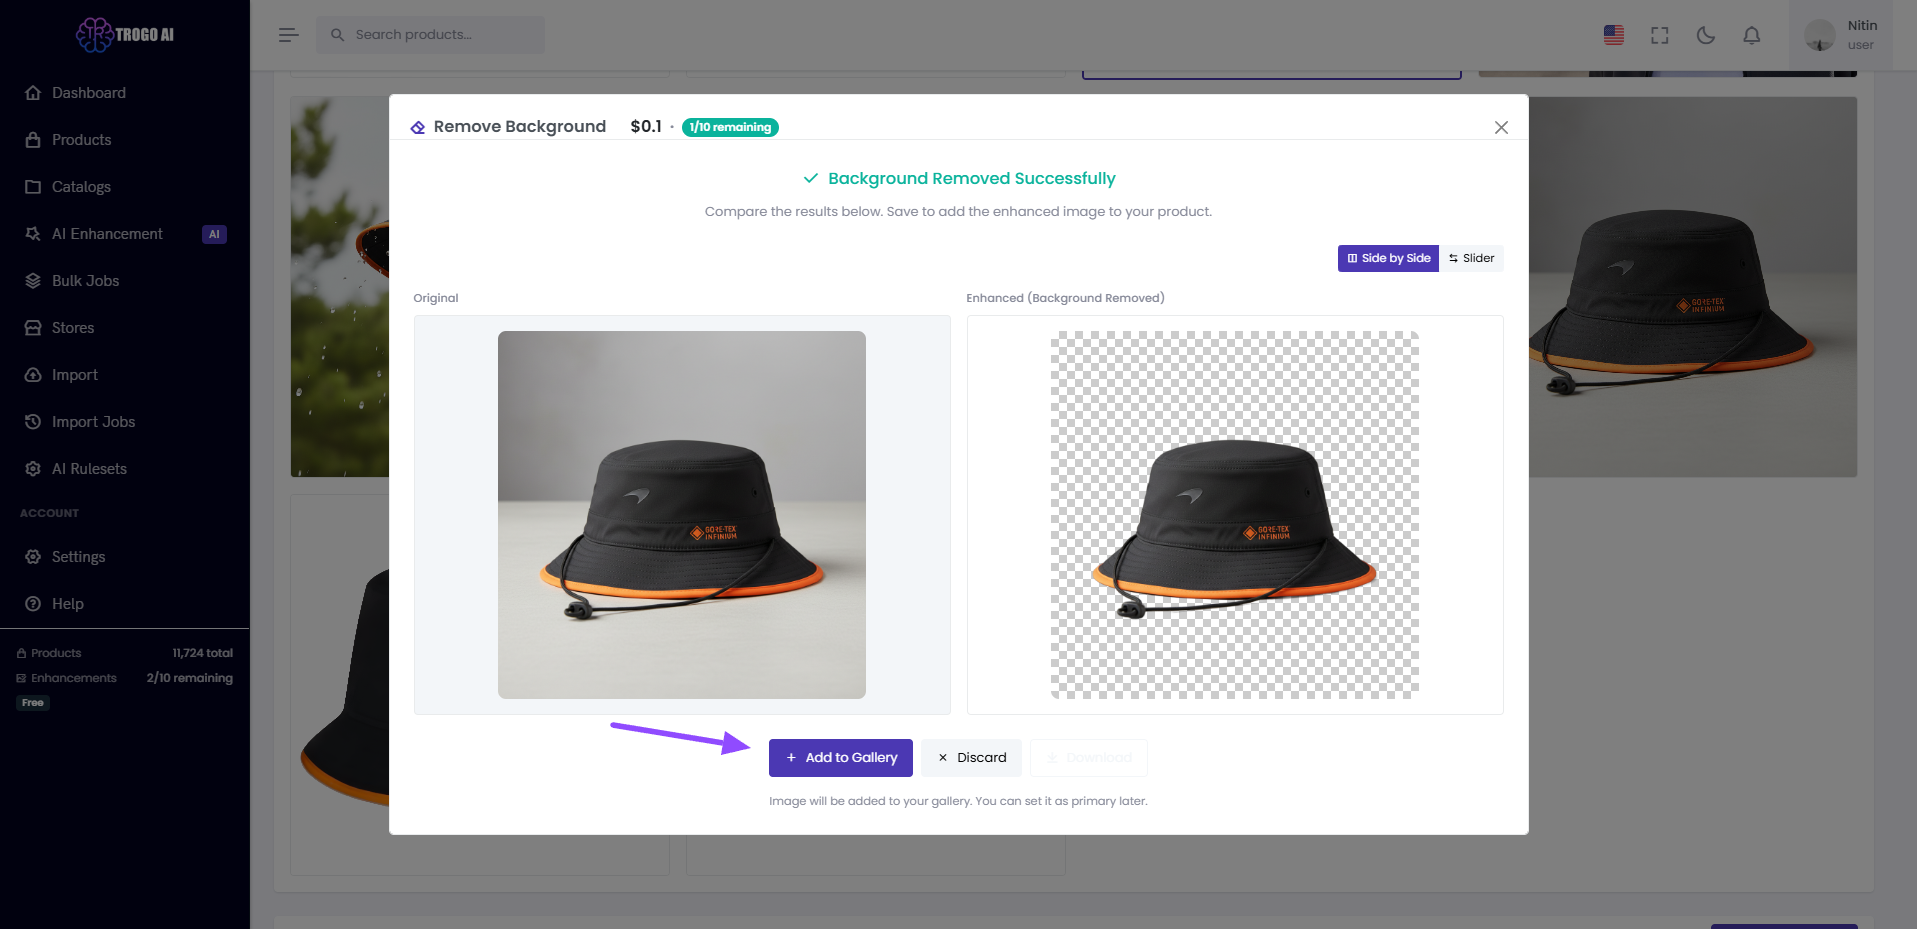Collapse the sidebar with the hamburger icon
The width and height of the screenshot is (1917, 929).
point(288,34)
